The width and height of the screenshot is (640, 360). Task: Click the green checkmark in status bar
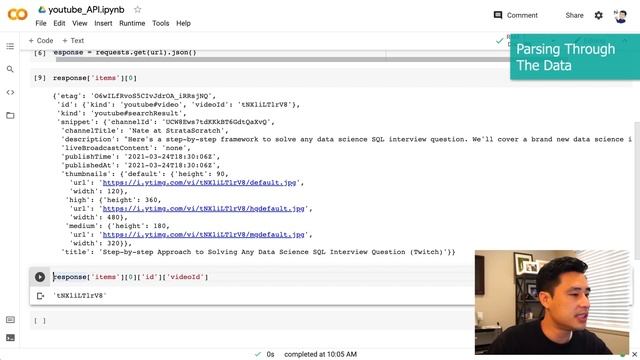[x=258, y=354]
